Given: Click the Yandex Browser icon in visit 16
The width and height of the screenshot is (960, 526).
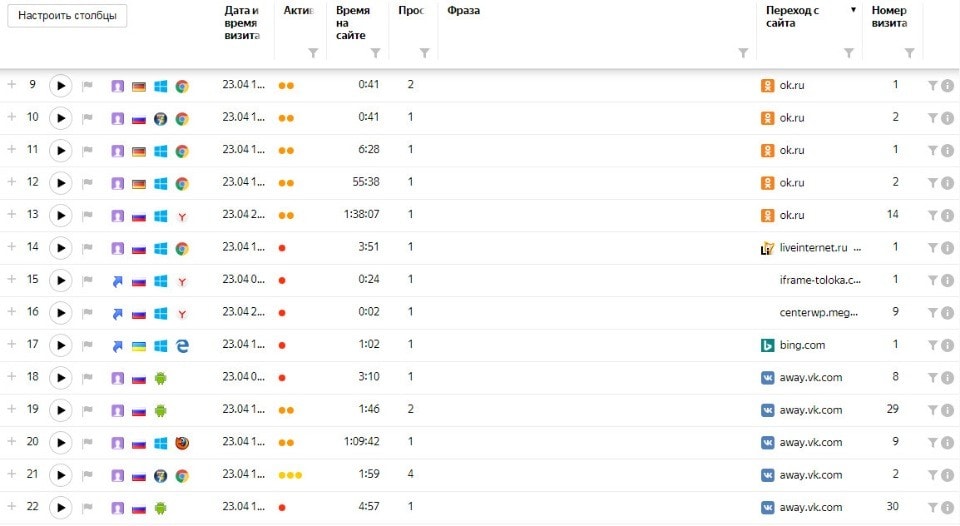Looking at the screenshot, I should click(182, 313).
